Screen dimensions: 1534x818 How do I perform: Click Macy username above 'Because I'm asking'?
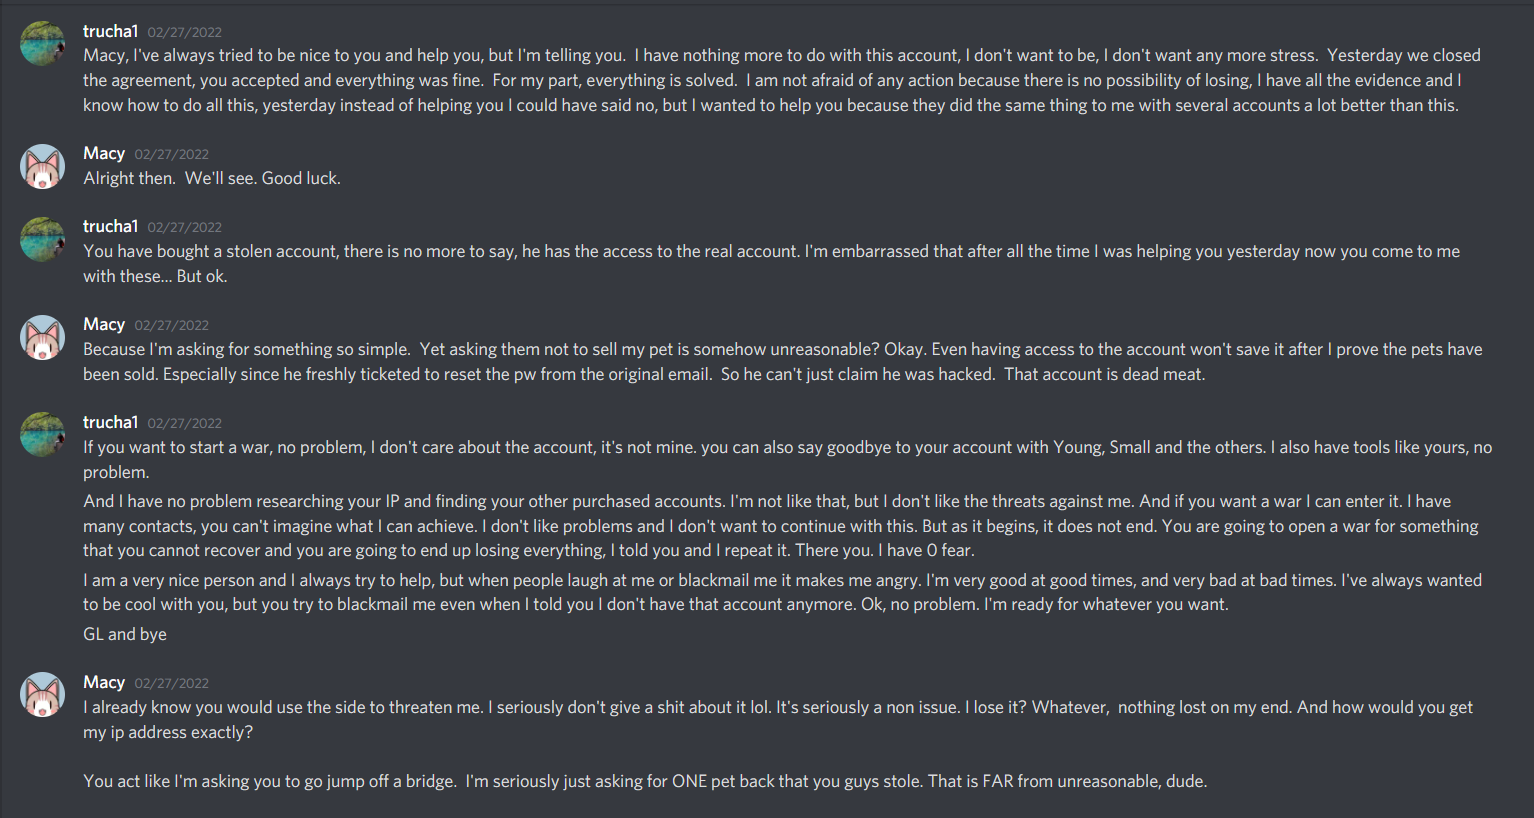[x=104, y=324]
